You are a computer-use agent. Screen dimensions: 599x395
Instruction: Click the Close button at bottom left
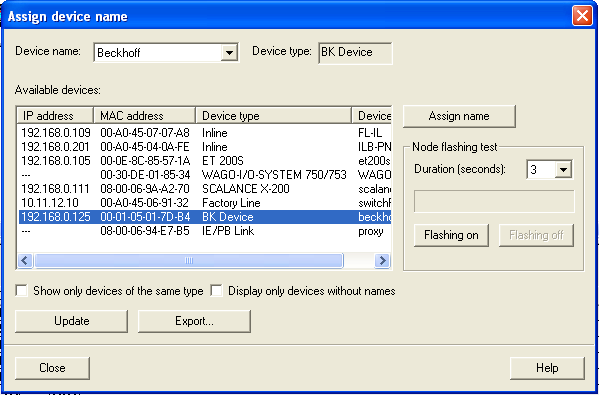pos(52,368)
